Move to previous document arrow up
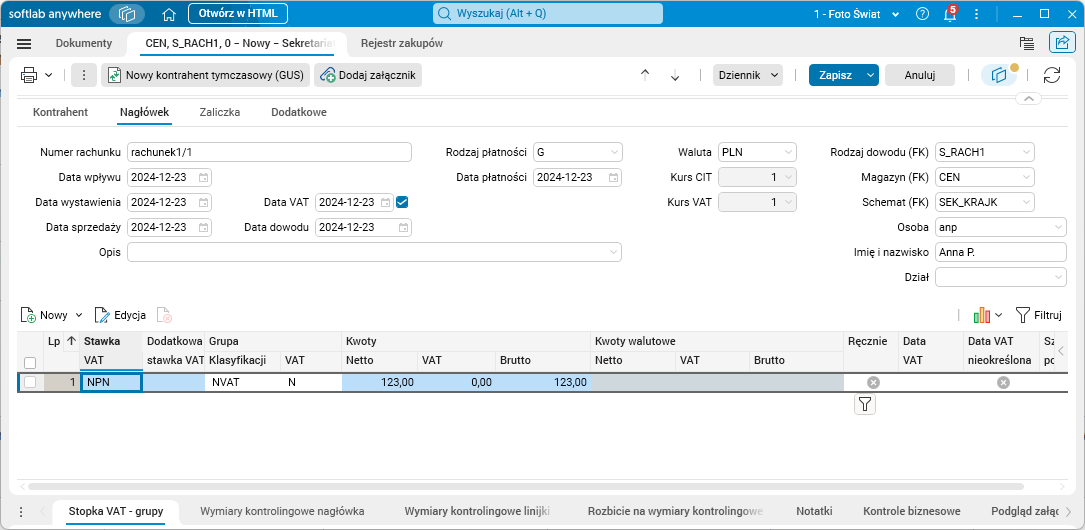This screenshot has height=530, width=1085. (645, 75)
